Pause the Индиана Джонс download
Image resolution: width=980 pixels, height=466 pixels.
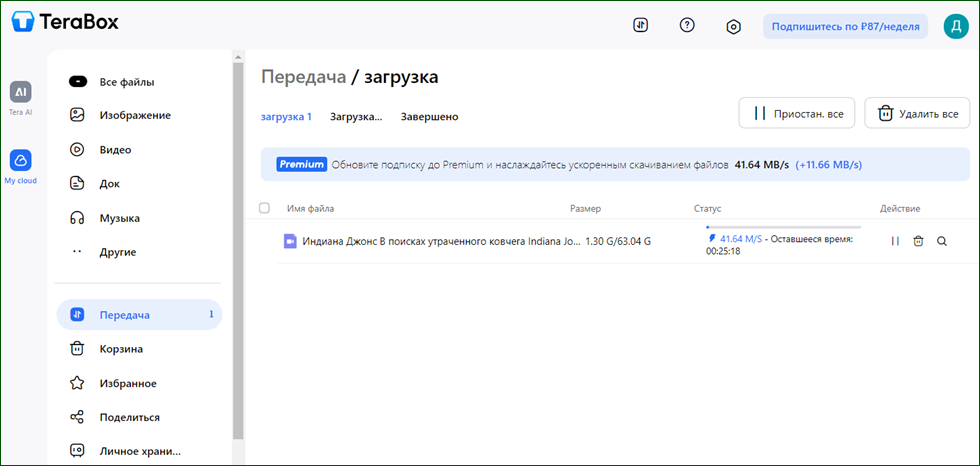pos(895,241)
